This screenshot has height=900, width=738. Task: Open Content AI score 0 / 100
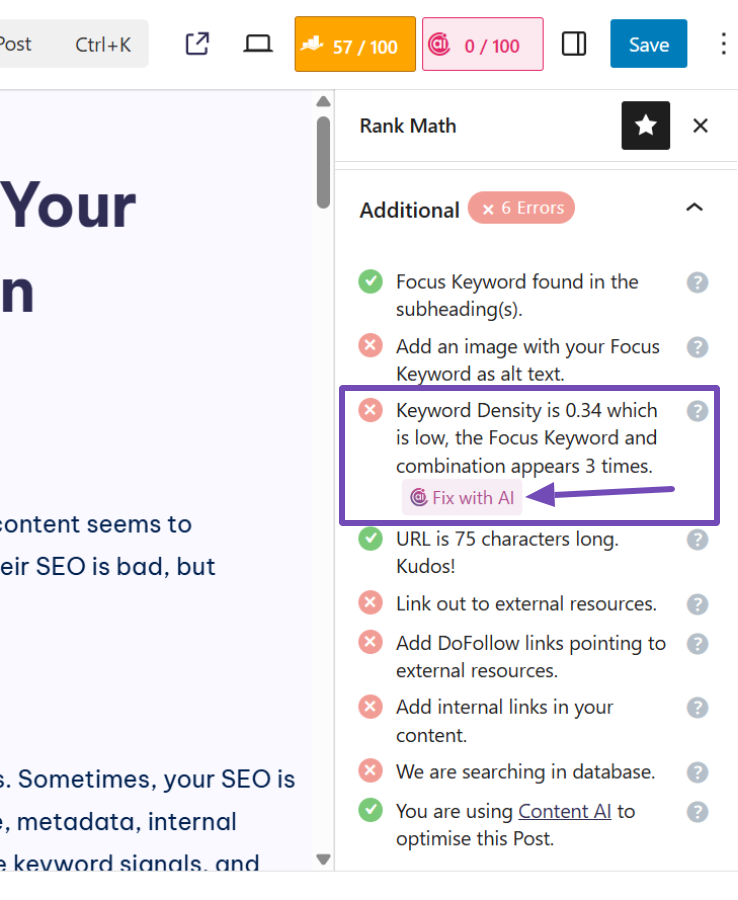tap(483, 45)
